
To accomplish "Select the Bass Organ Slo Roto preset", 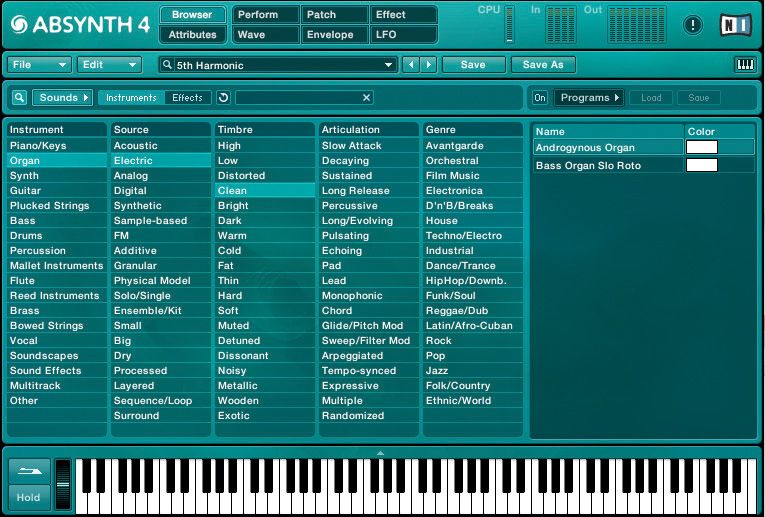I will pyautogui.click(x=608, y=165).
